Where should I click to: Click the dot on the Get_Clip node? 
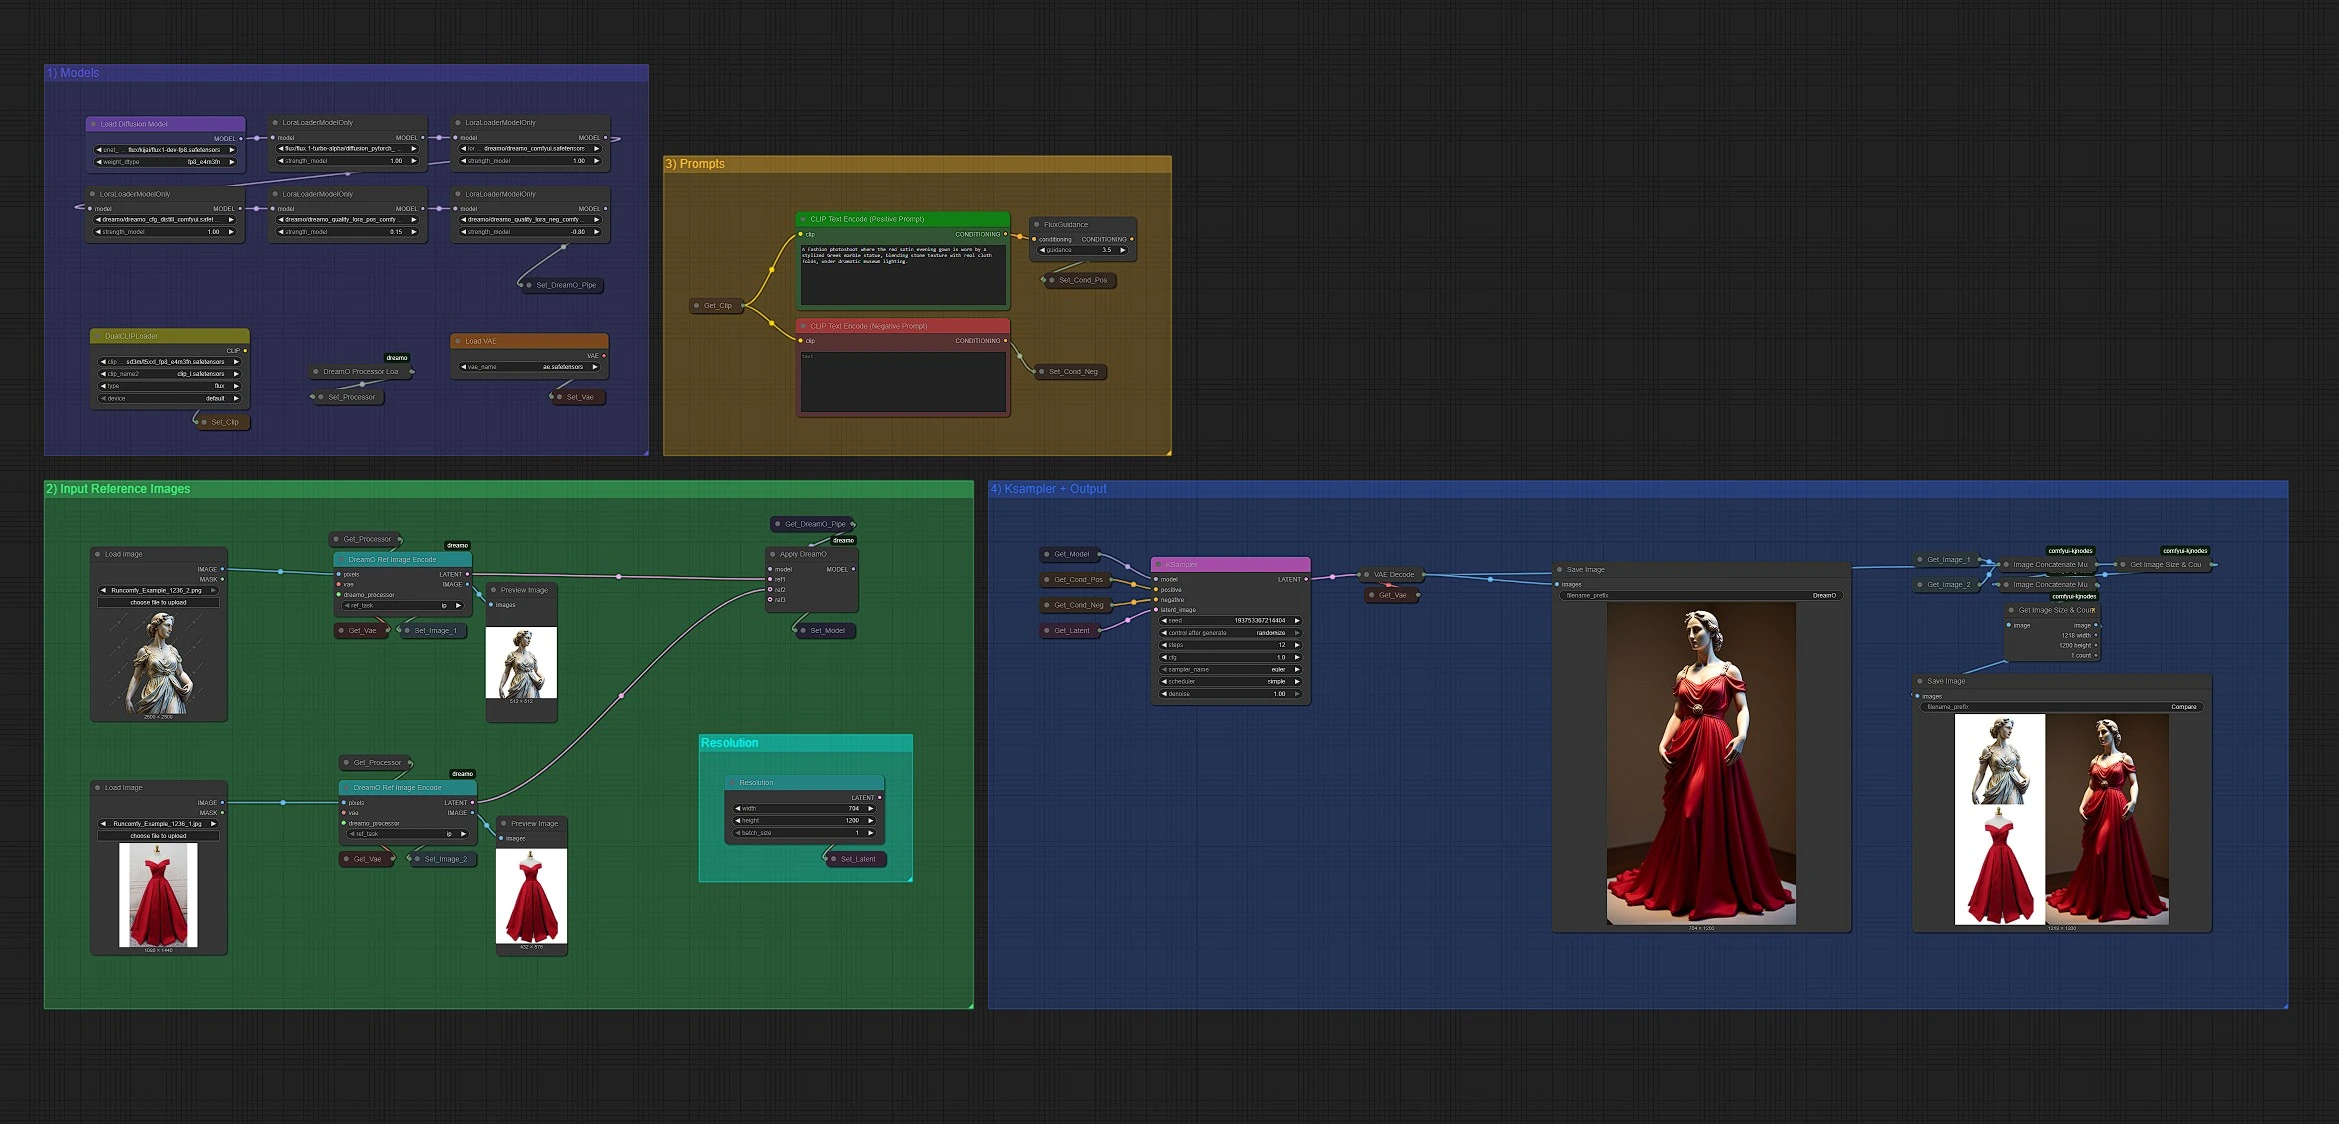click(x=697, y=306)
